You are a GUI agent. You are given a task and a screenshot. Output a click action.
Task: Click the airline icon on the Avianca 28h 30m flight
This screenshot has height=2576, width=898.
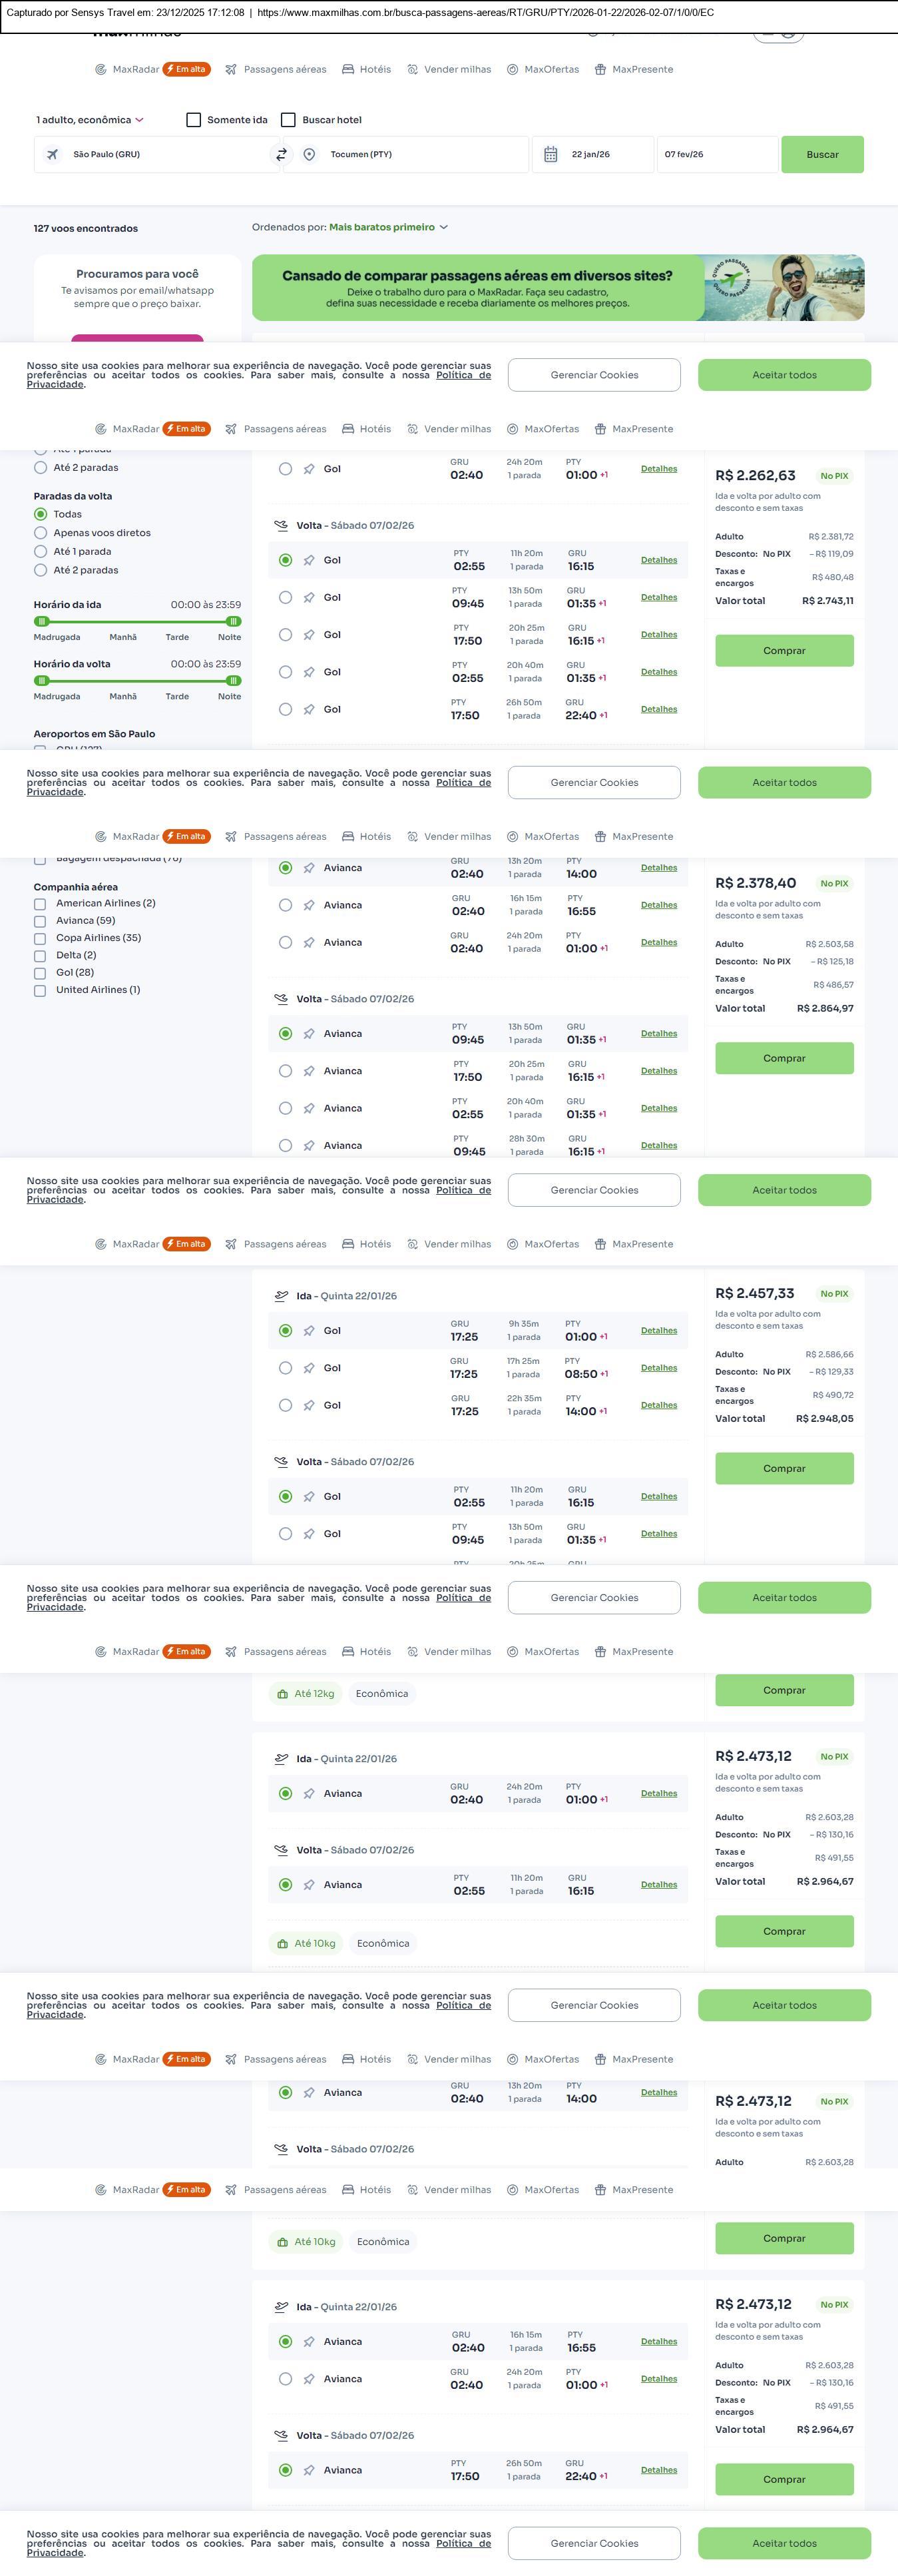click(x=309, y=1146)
